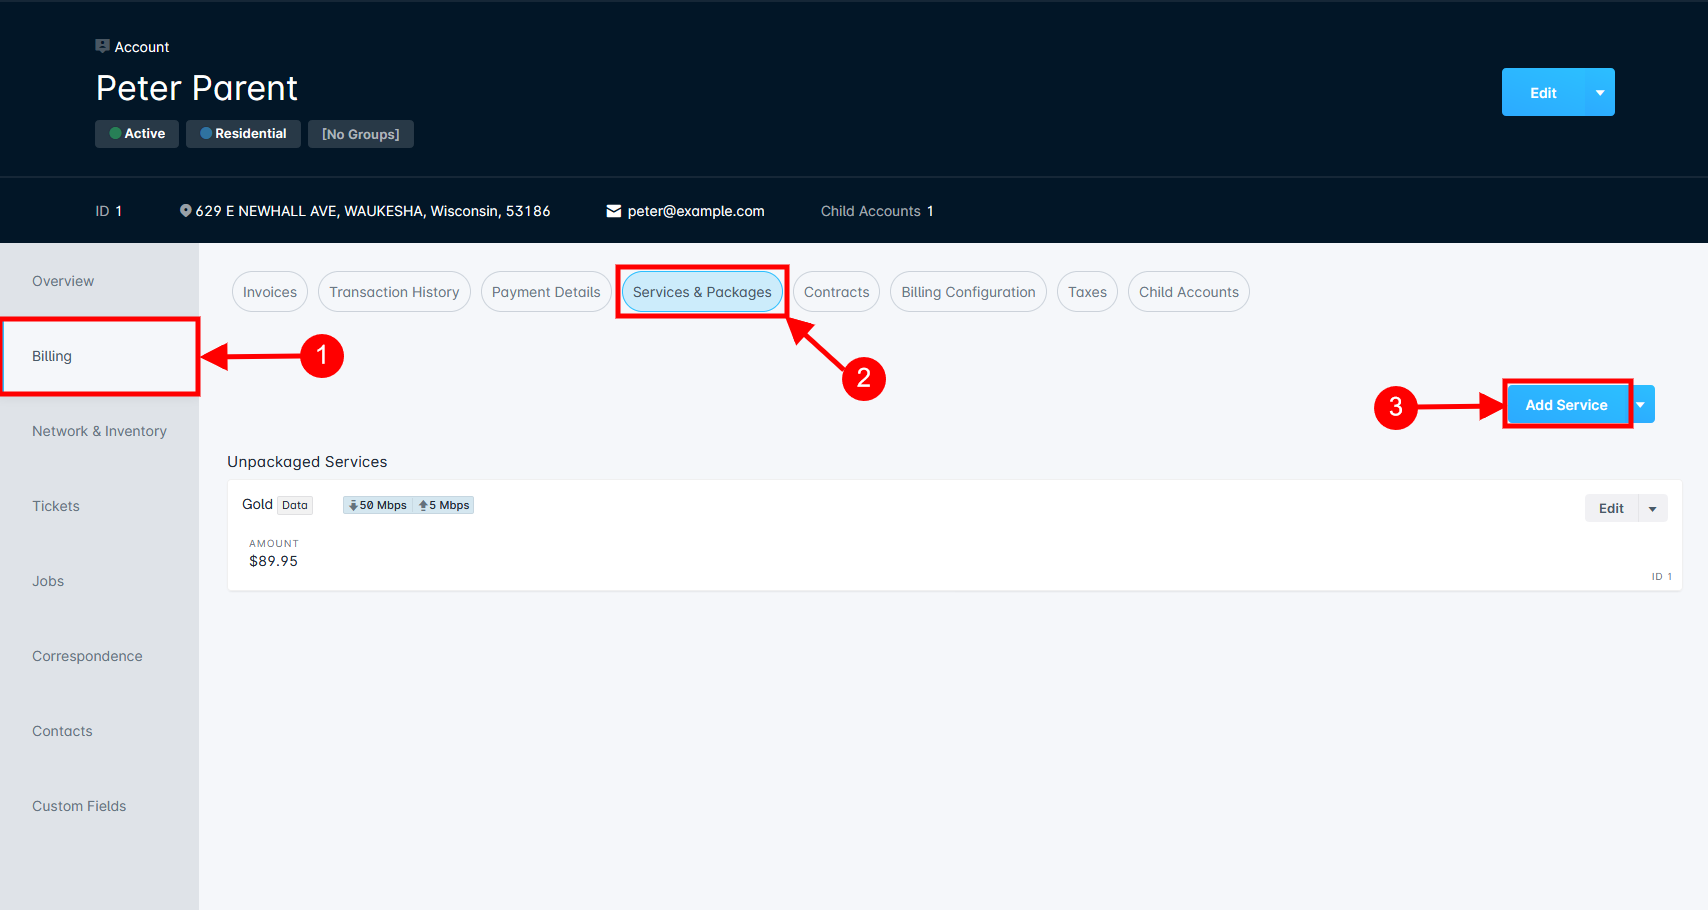Click the $89.95 amount value
Image resolution: width=1708 pixels, height=910 pixels.
coord(273,561)
